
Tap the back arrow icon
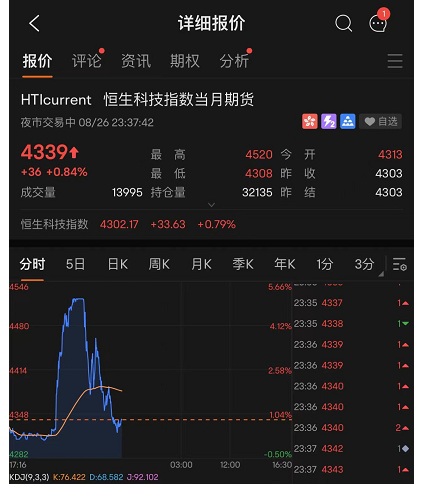pos(34,23)
